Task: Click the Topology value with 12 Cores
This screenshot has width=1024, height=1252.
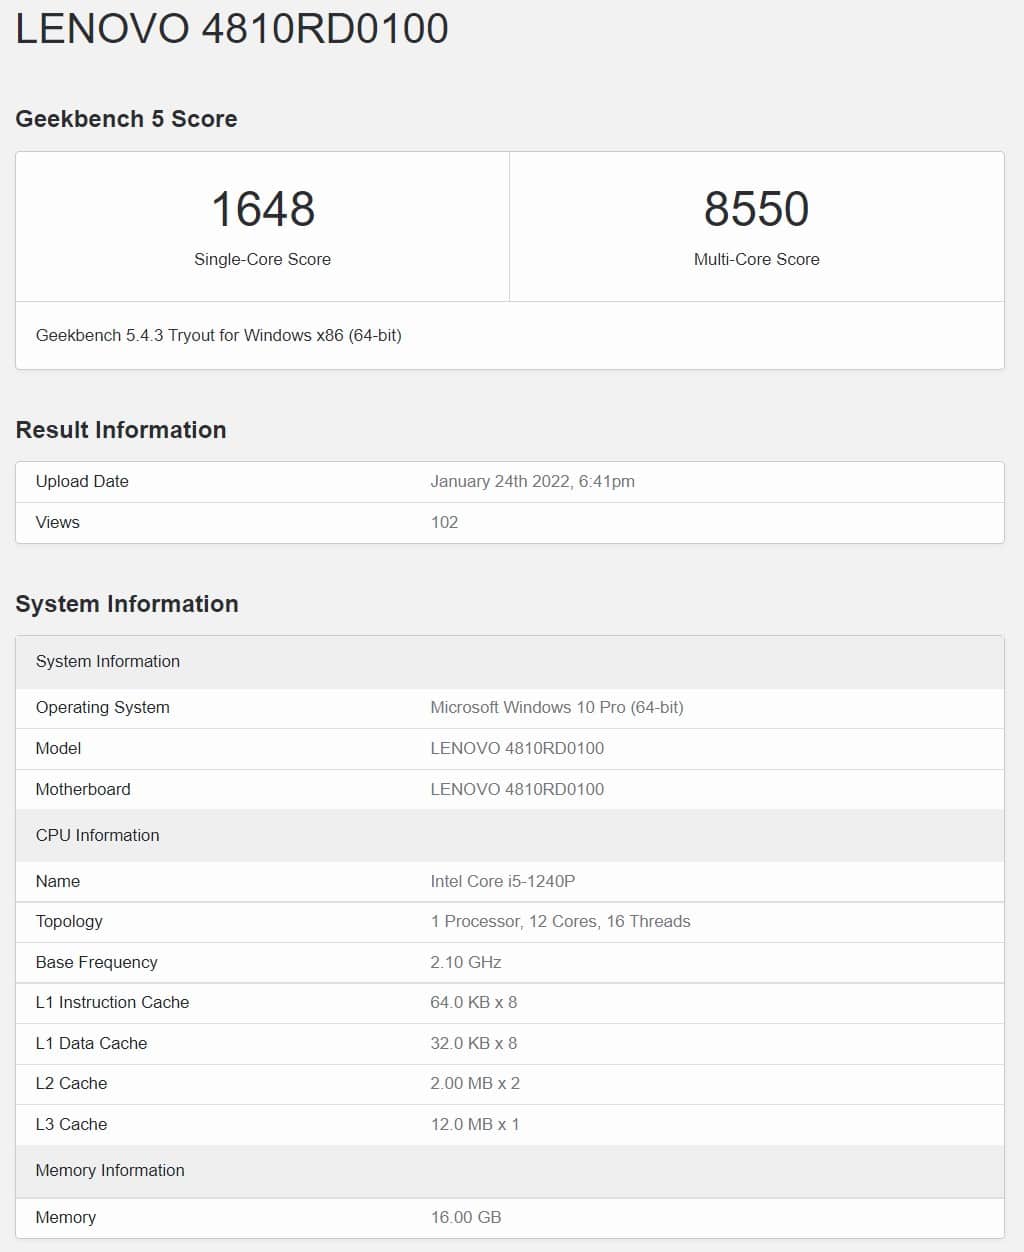Action: [560, 921]
